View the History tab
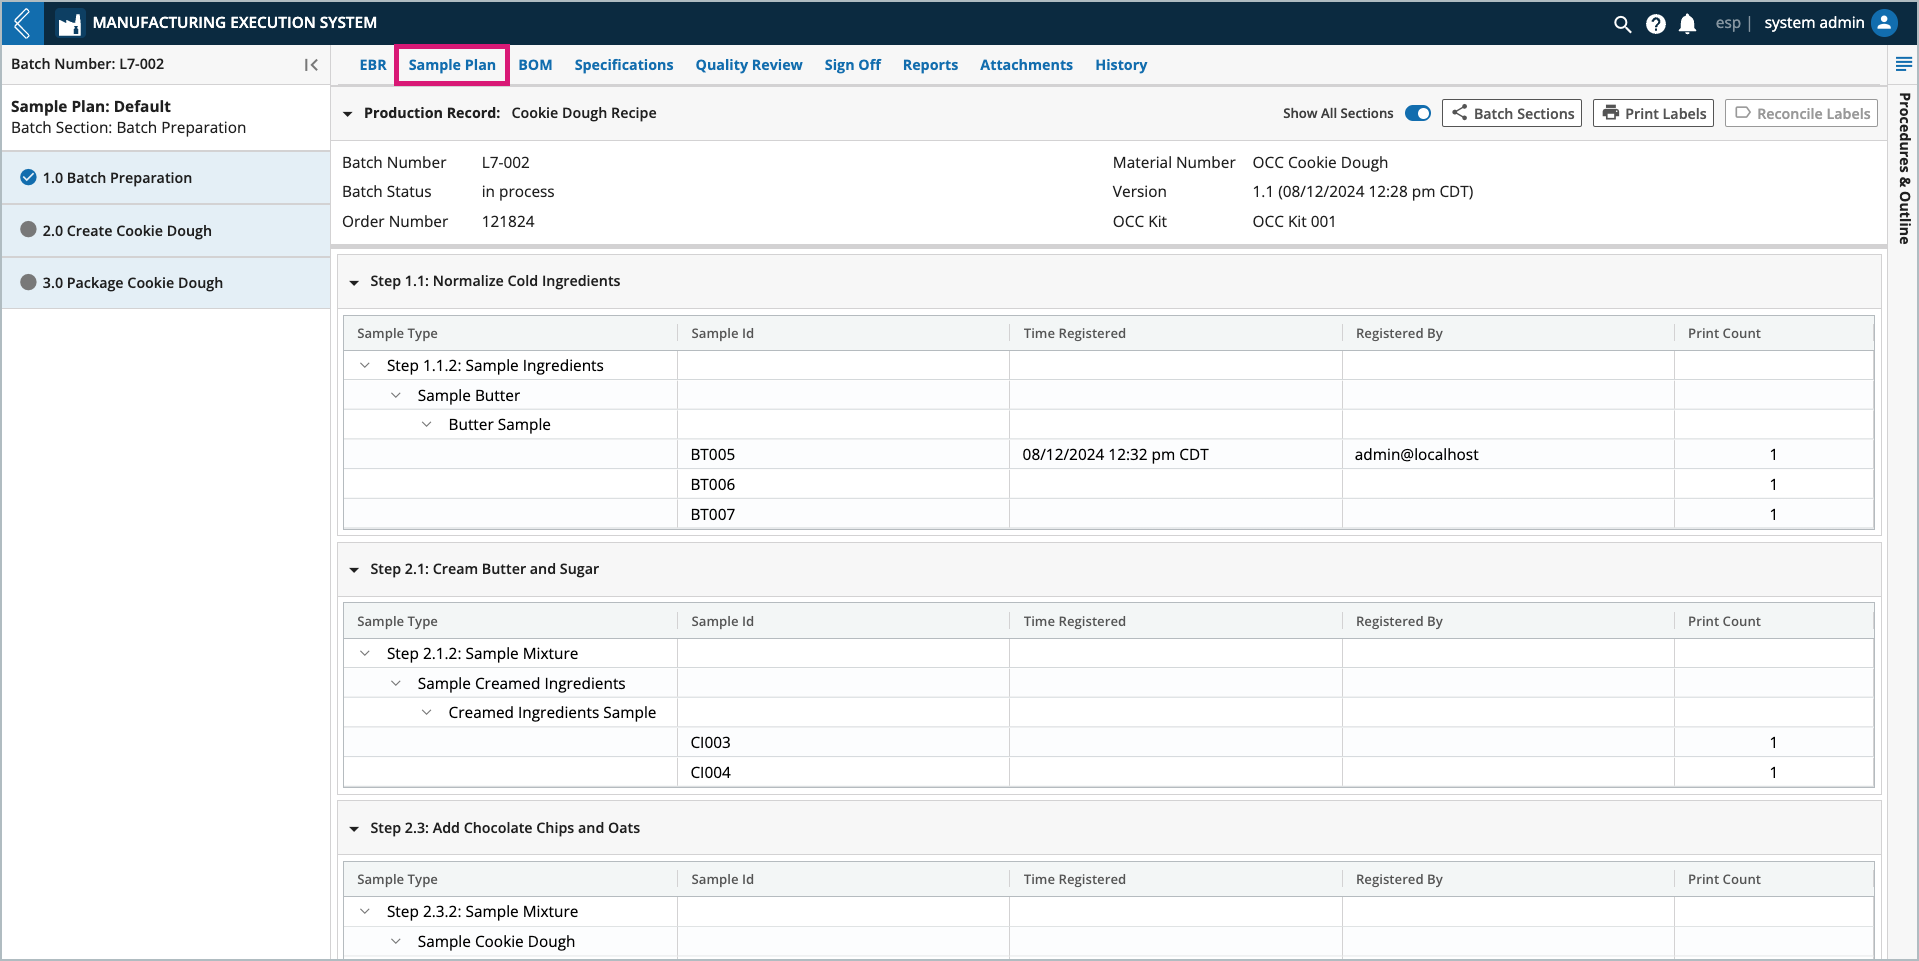The height and width of the screenshot is (961, 1919). pyautogui.click(x=1121, y=65)
